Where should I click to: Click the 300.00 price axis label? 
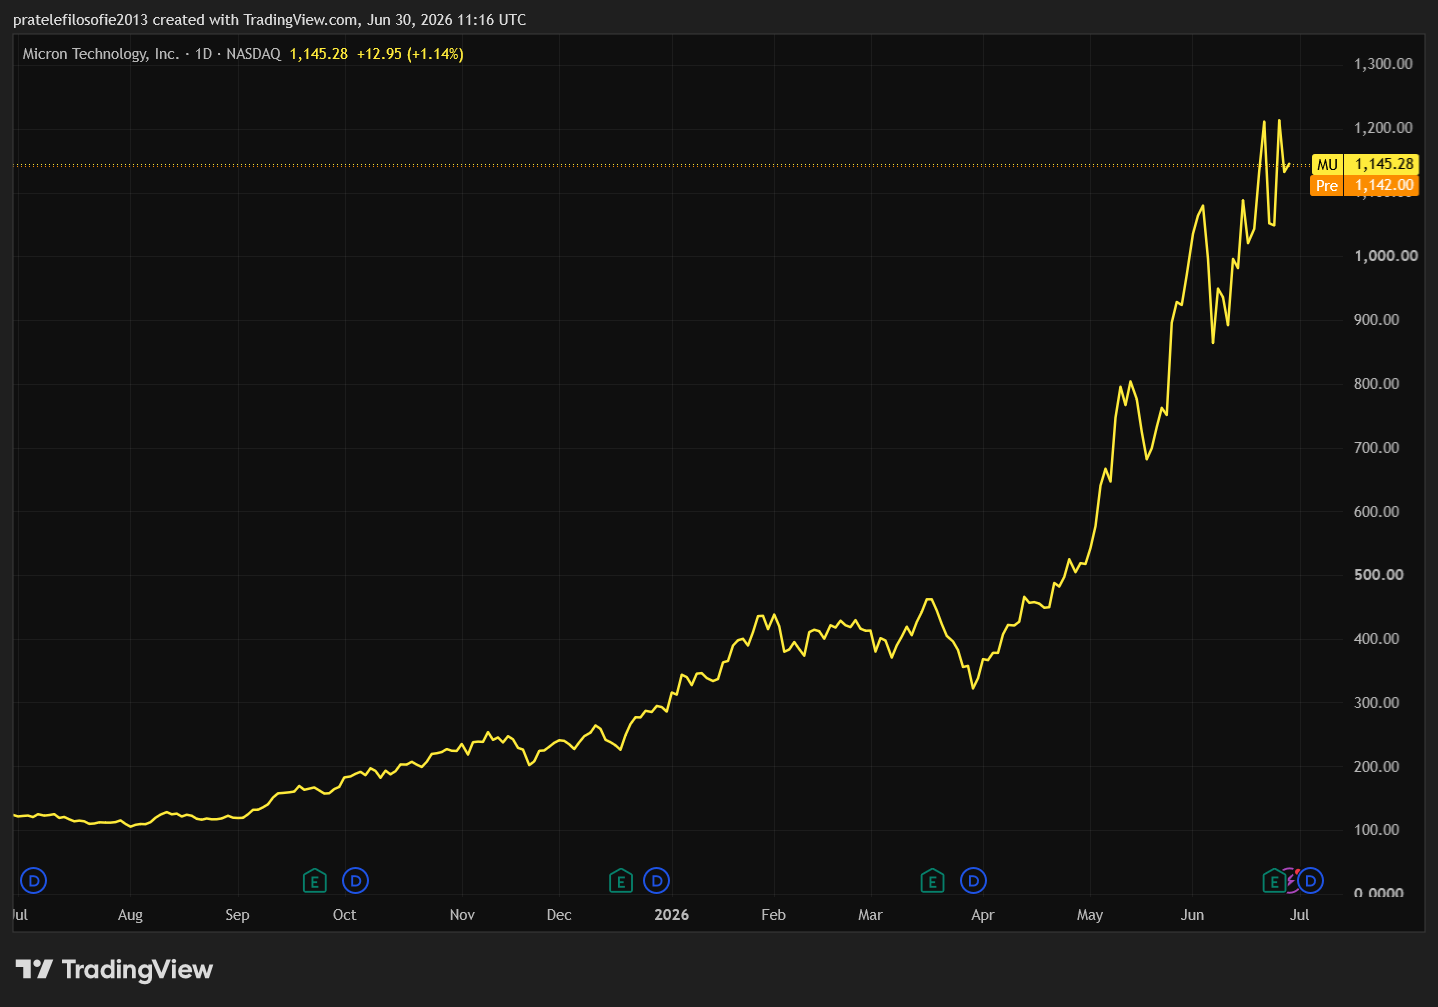1377,703
